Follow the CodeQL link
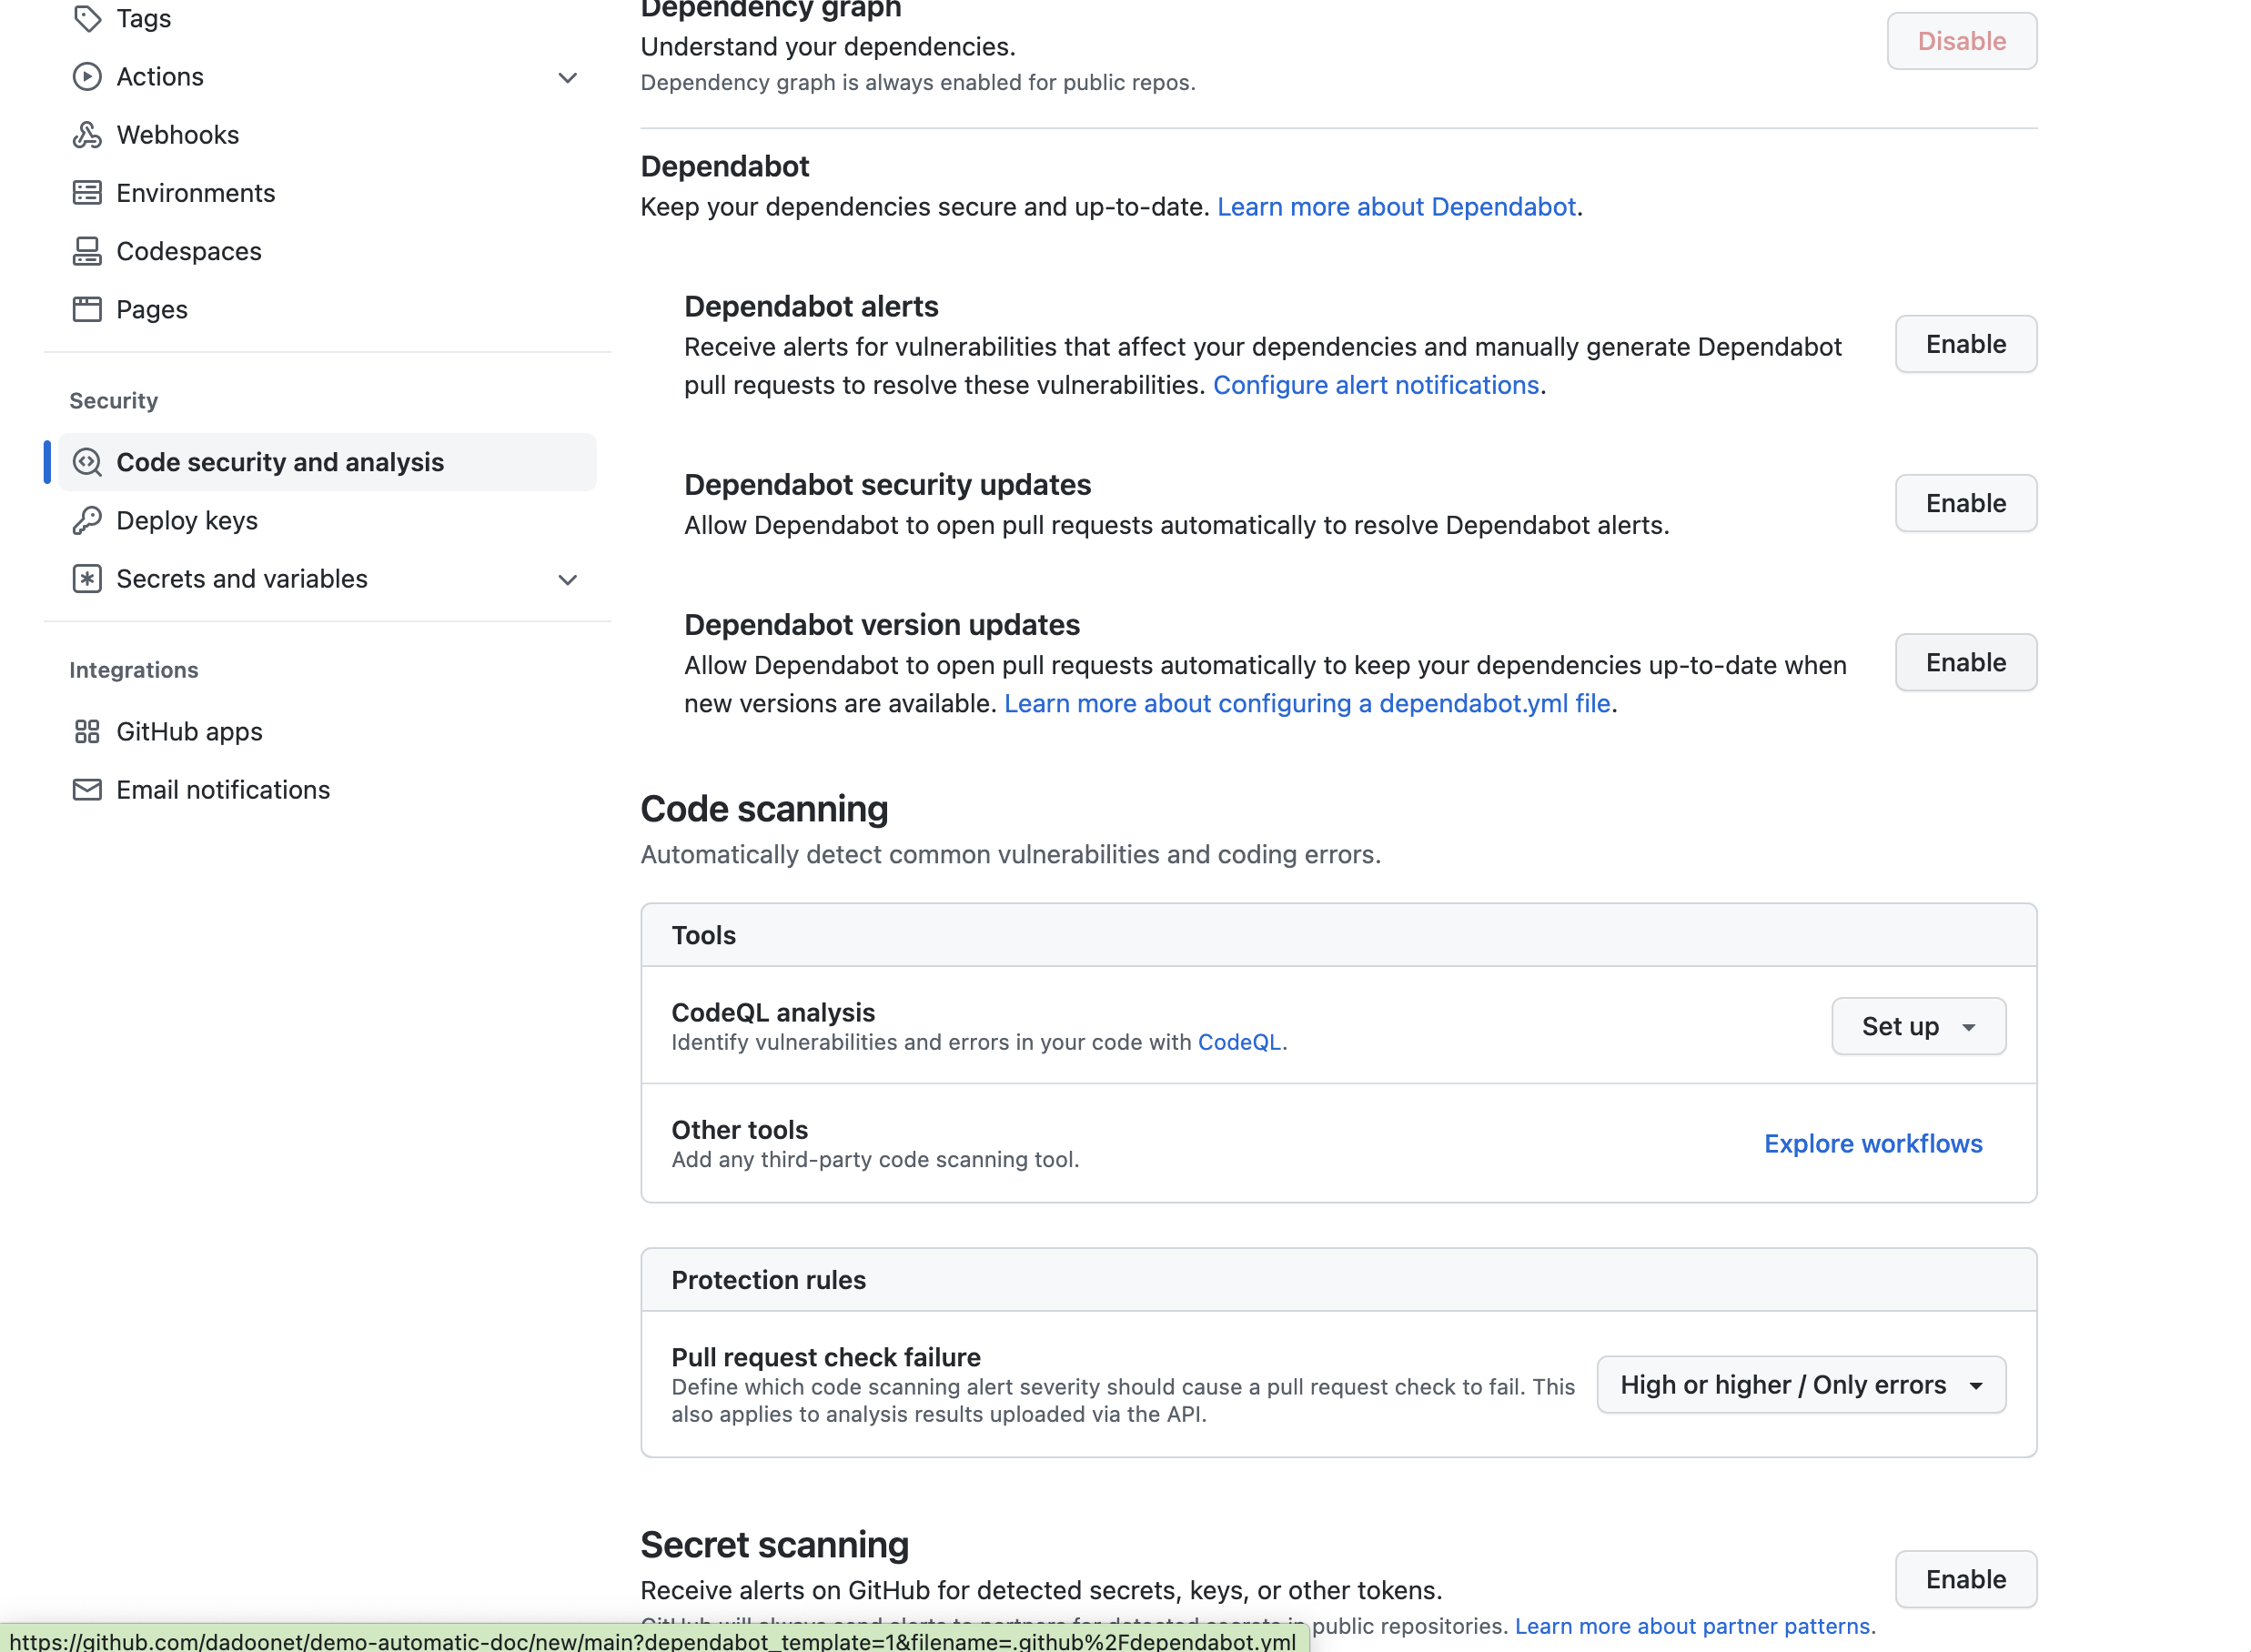Screen dimensions: 2251x1652 tap(1239, 1042)
